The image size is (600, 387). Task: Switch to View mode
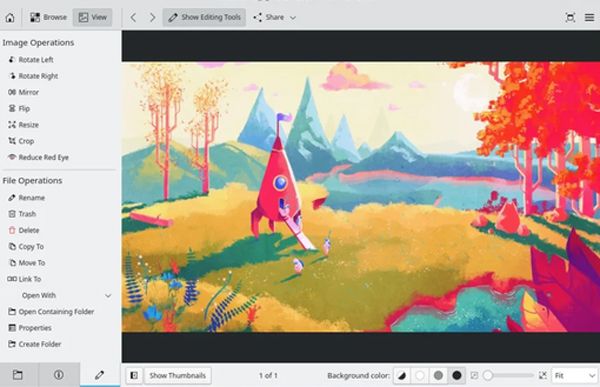(92, 17)
